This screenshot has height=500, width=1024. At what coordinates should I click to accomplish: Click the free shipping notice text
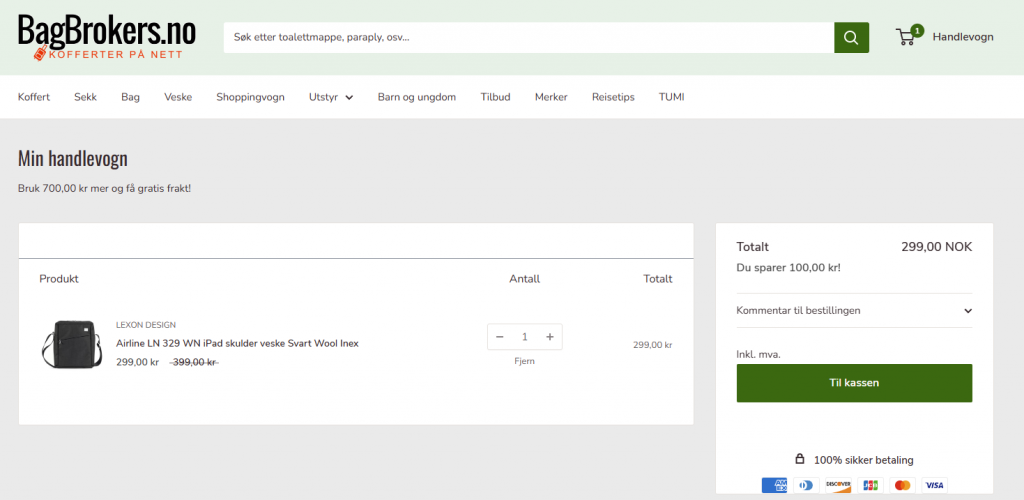[x=104, y=189]
